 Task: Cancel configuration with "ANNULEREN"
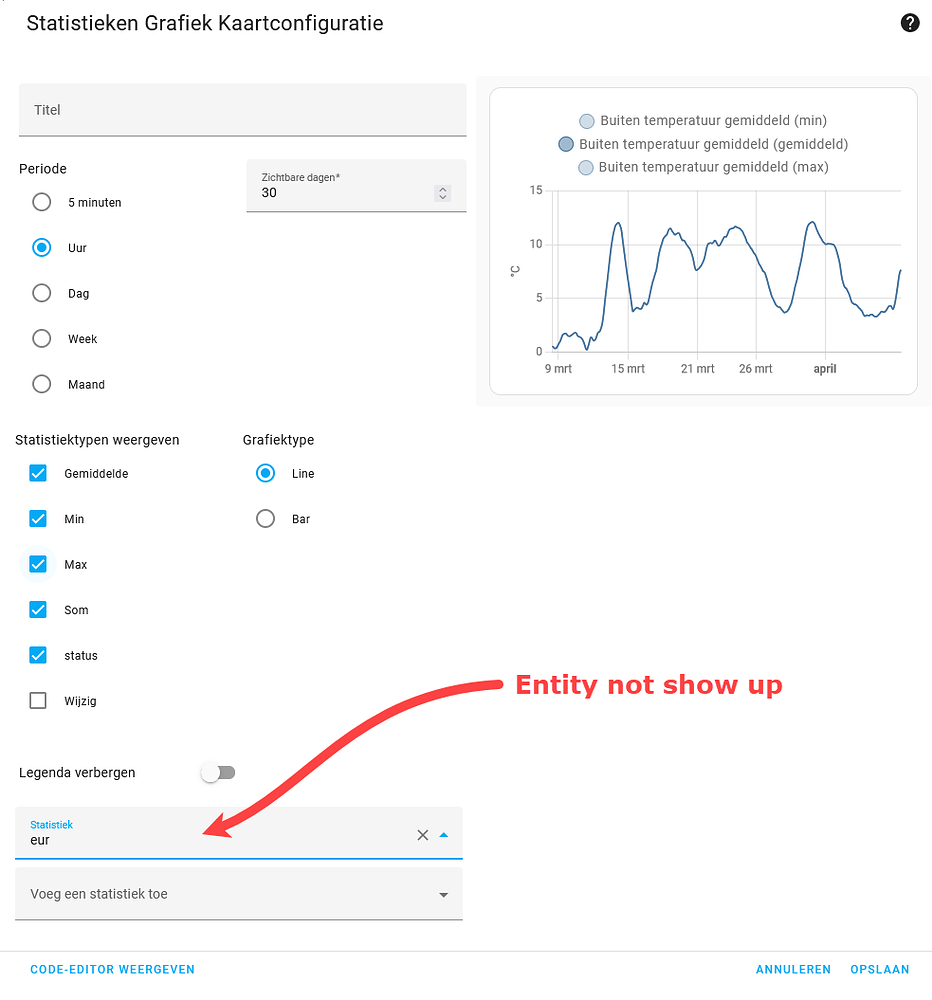click(793, 969)
